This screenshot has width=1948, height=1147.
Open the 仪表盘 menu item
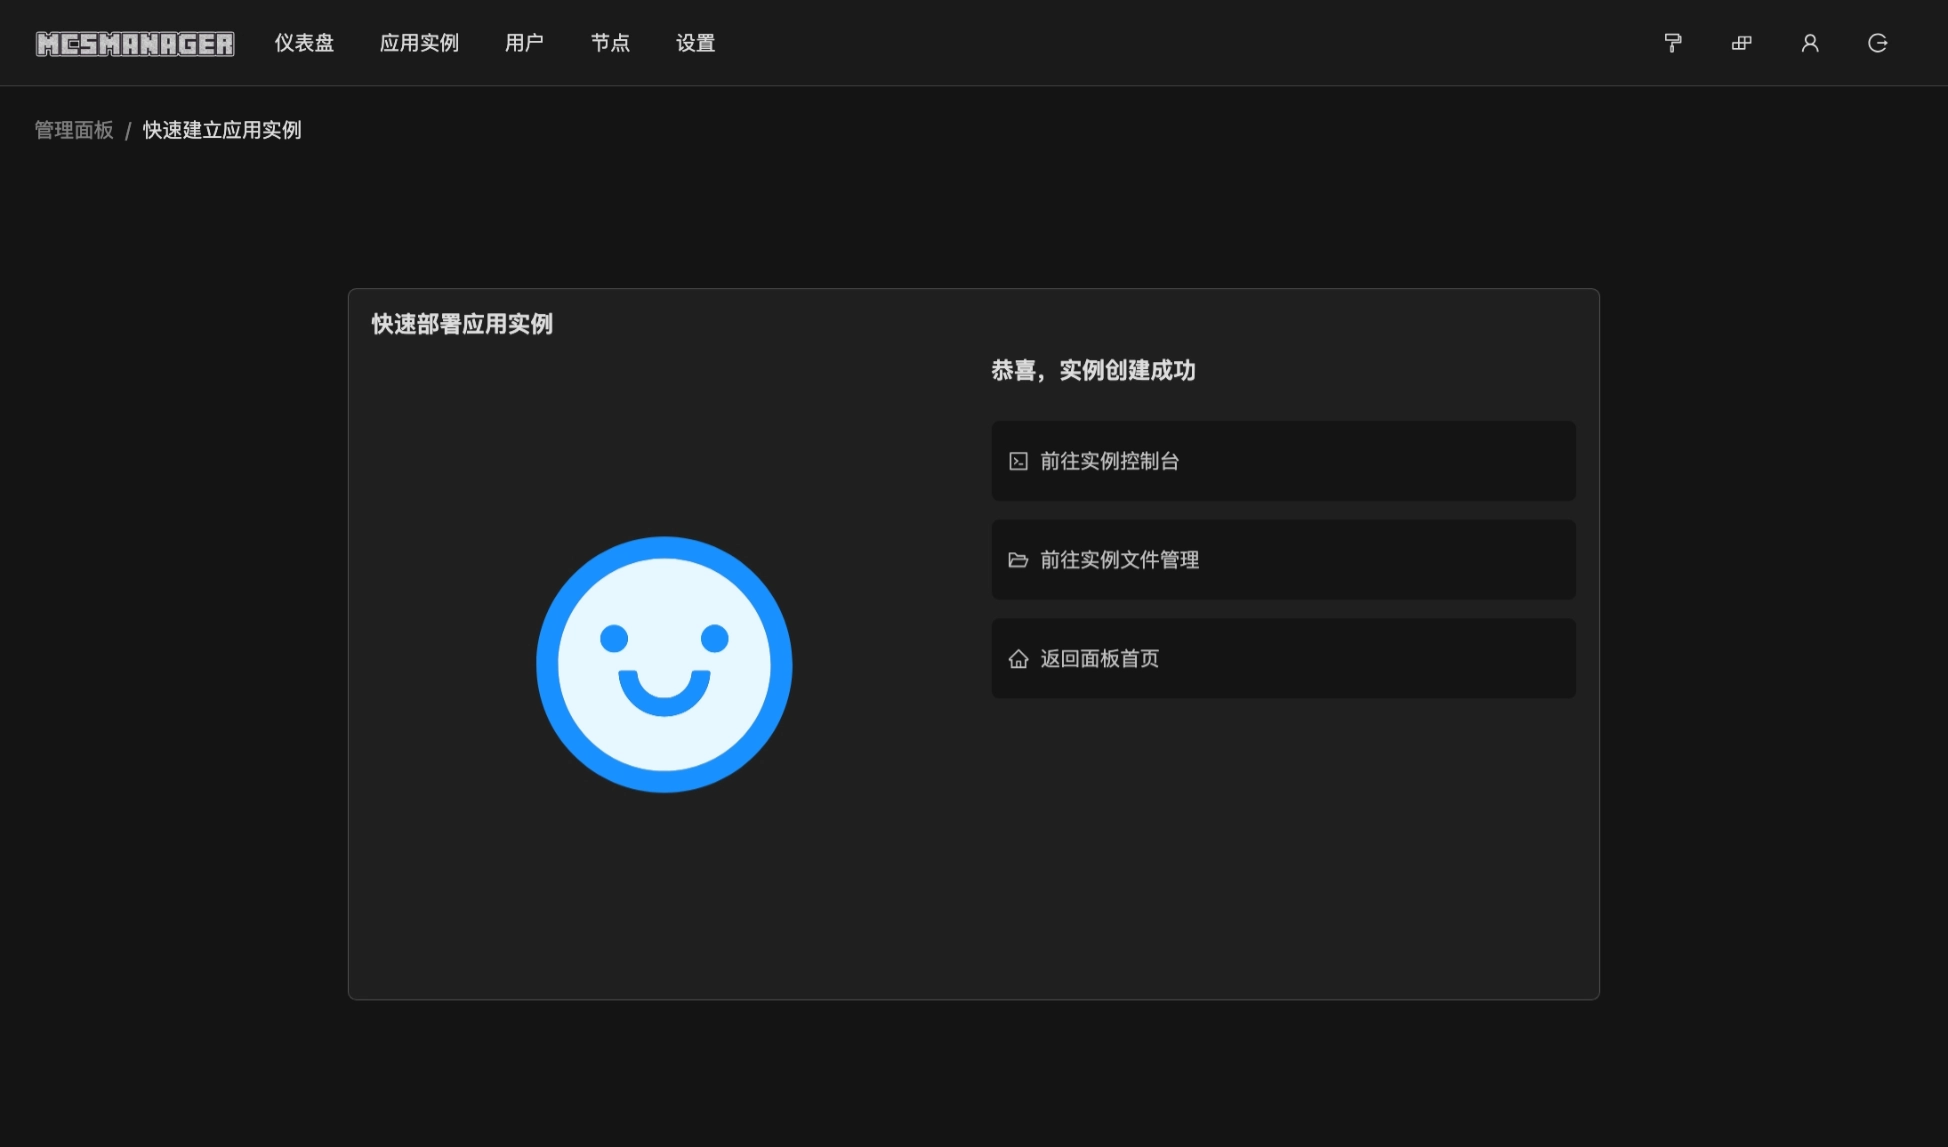click(304, 43)
